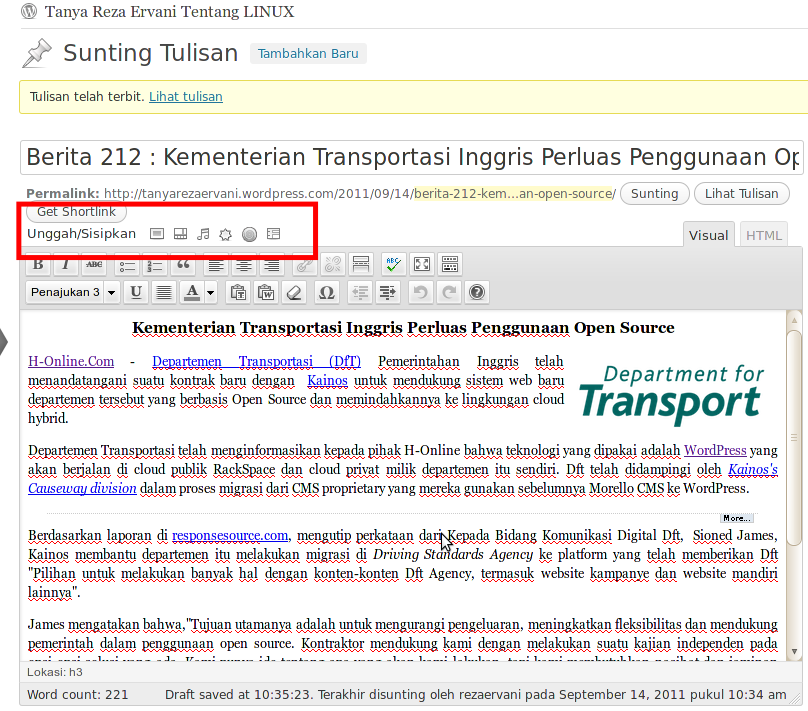The height and width of the screenshot is (711, 808).
Task: Align text to the right
Action: (x=272, y=264)
